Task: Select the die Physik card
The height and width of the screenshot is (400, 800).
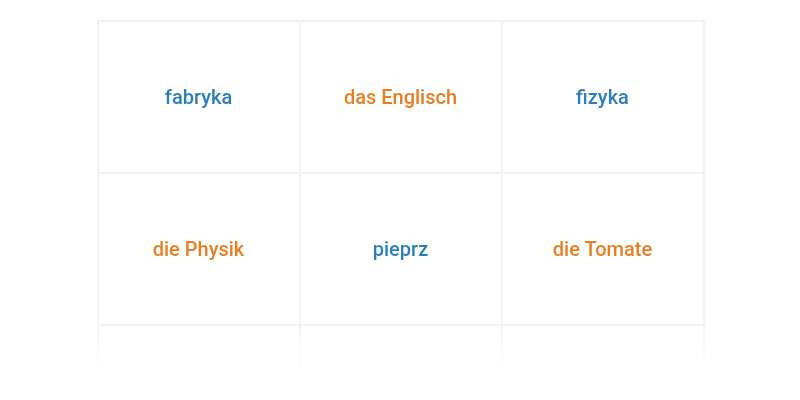Action: click(198, 249)
